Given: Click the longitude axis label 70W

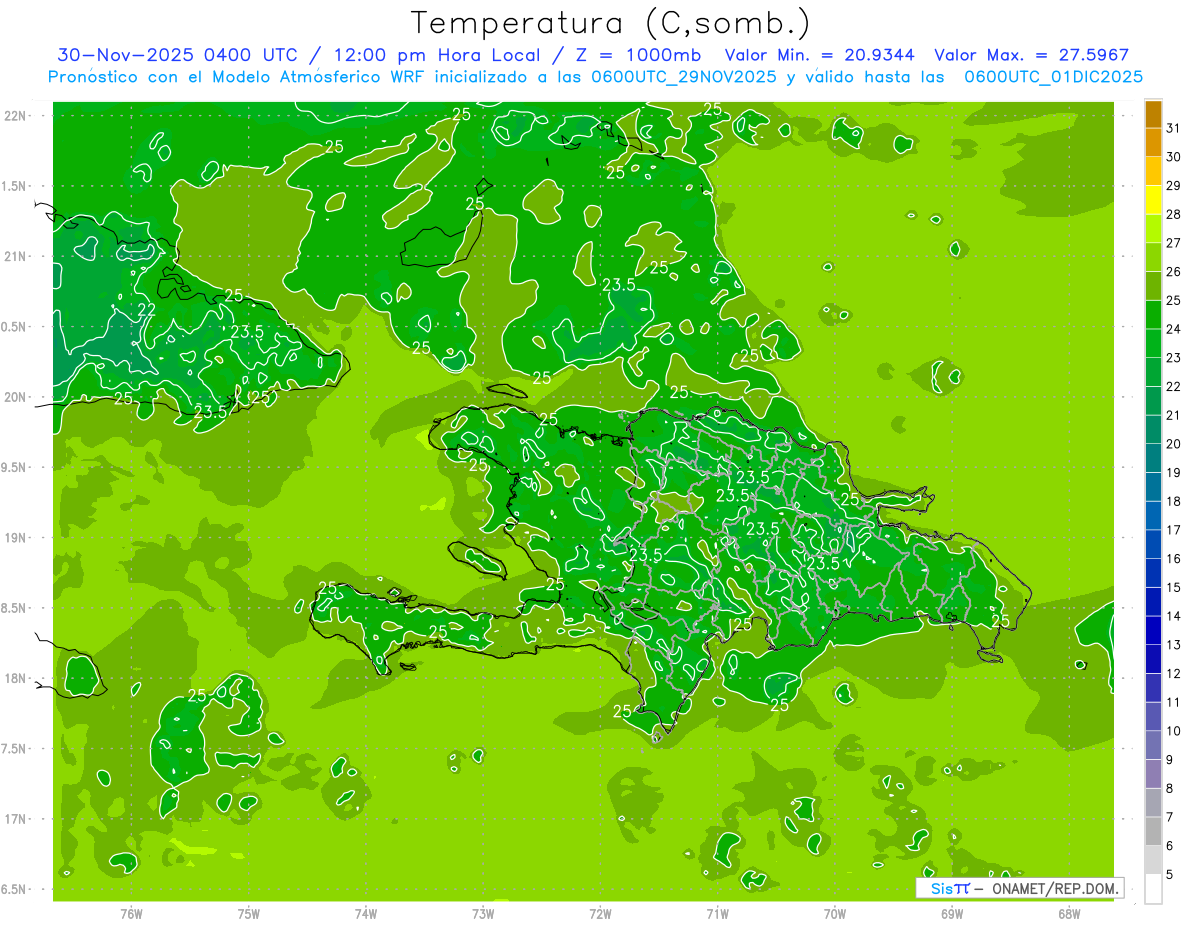Looking at the screenshot, I should pos(835,914).
